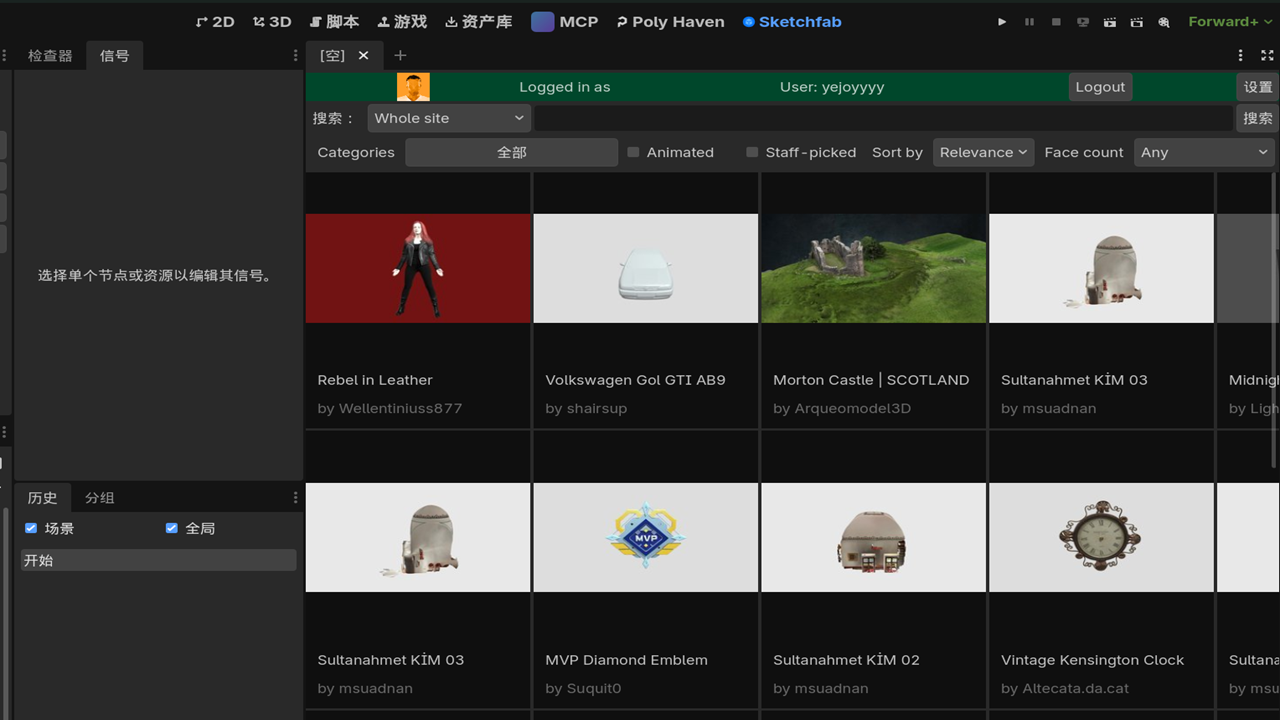Open scene tab bar three-dot menu
The image size is (1280, 720).
[x=1241, y=56]
